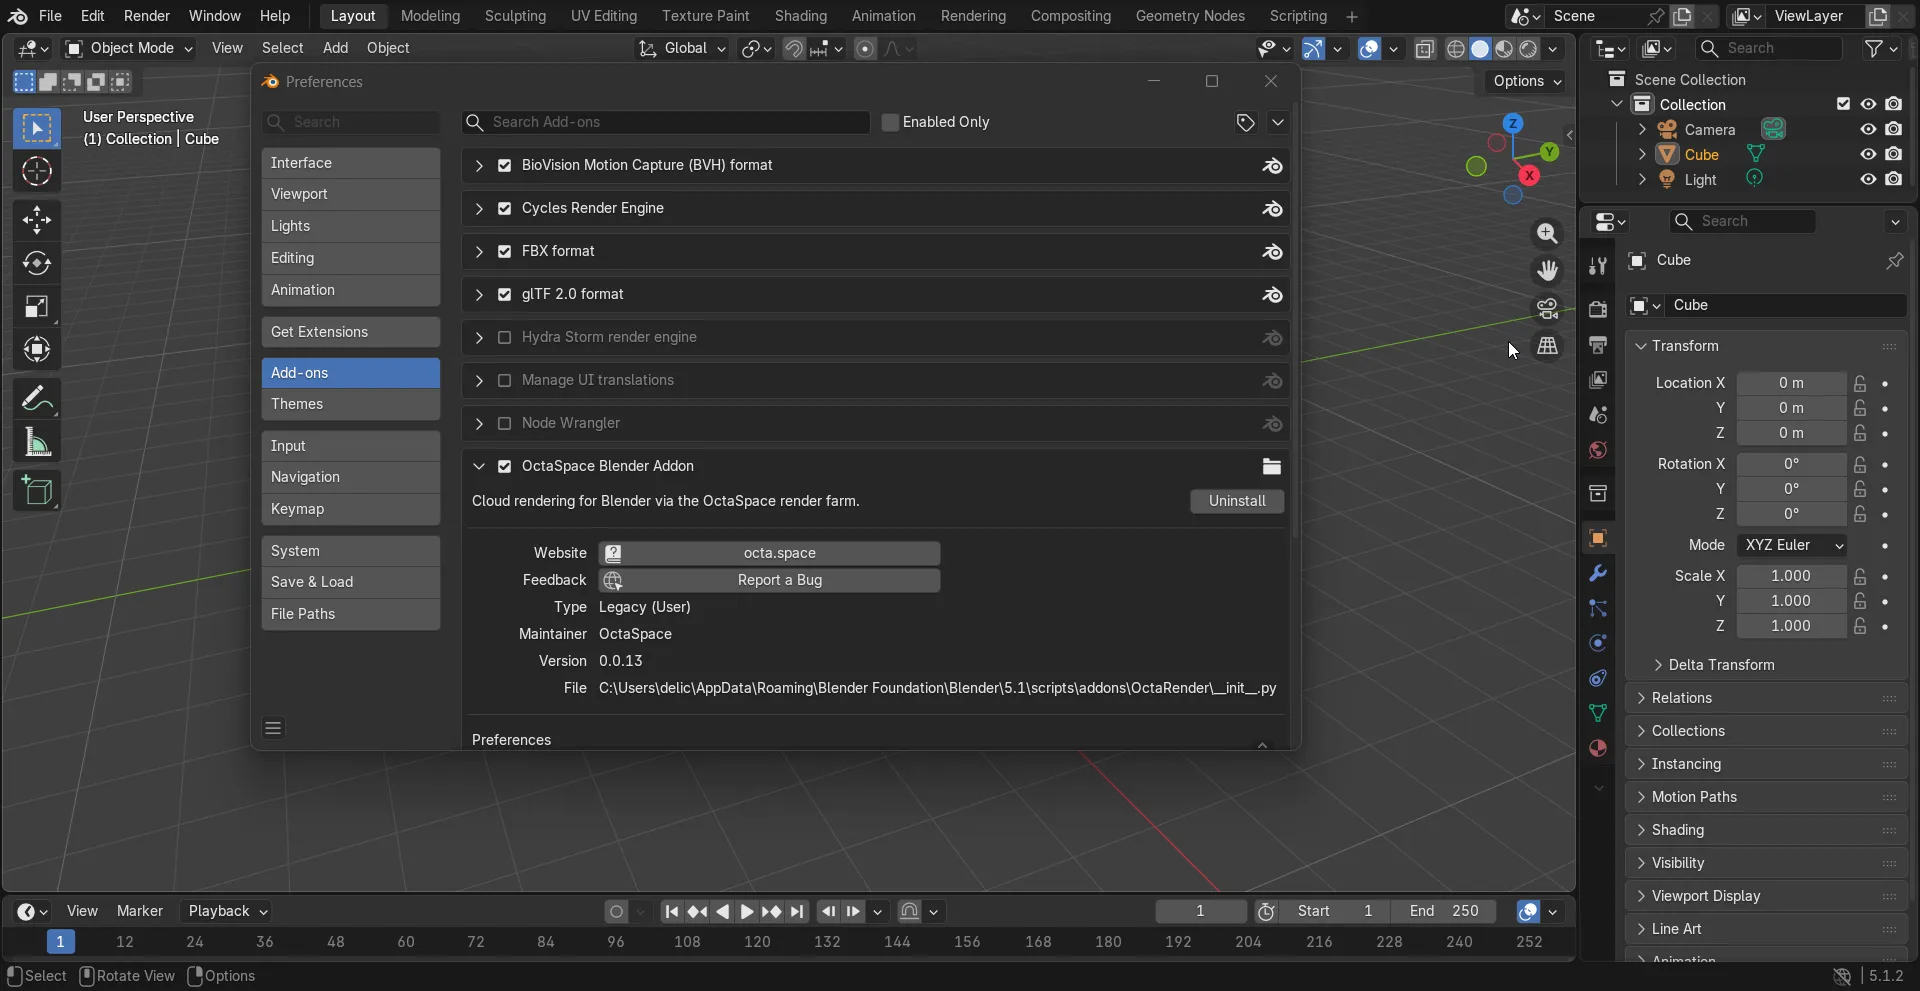Choose the Add Cube tool
1920x991 pixels.
pos(37,491)
